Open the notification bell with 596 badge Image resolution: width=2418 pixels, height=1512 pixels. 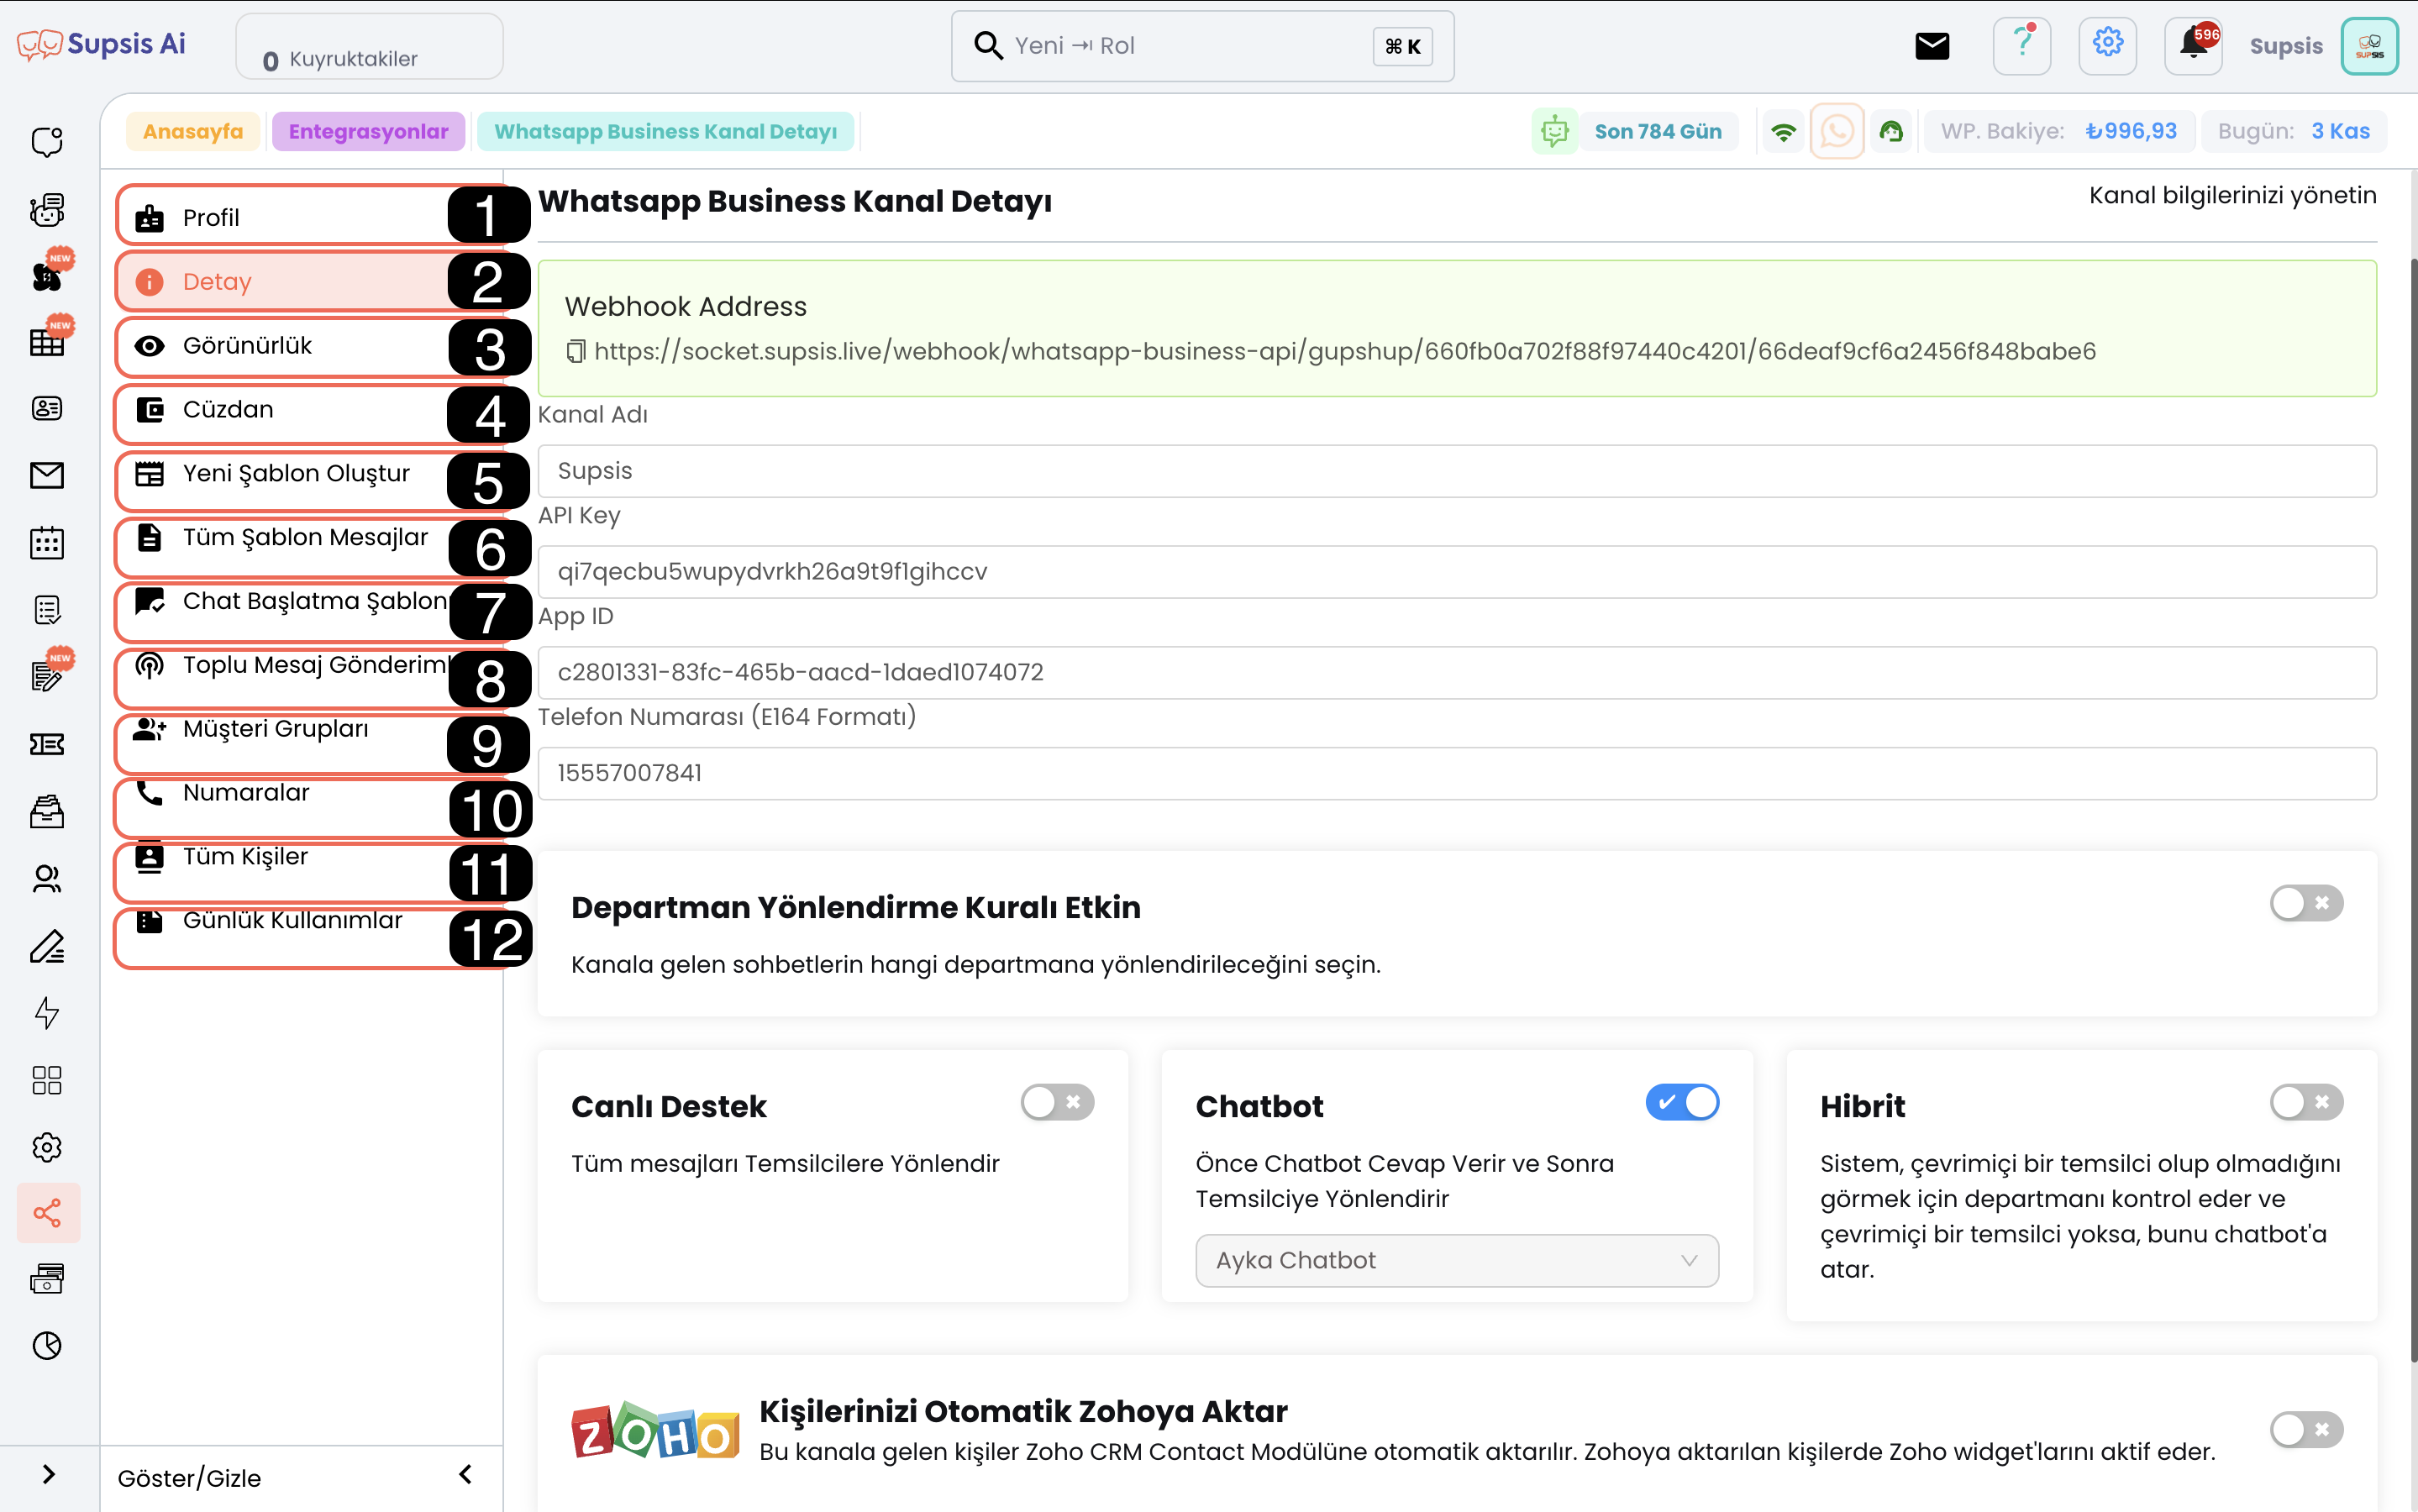(x=2194, y=45)
